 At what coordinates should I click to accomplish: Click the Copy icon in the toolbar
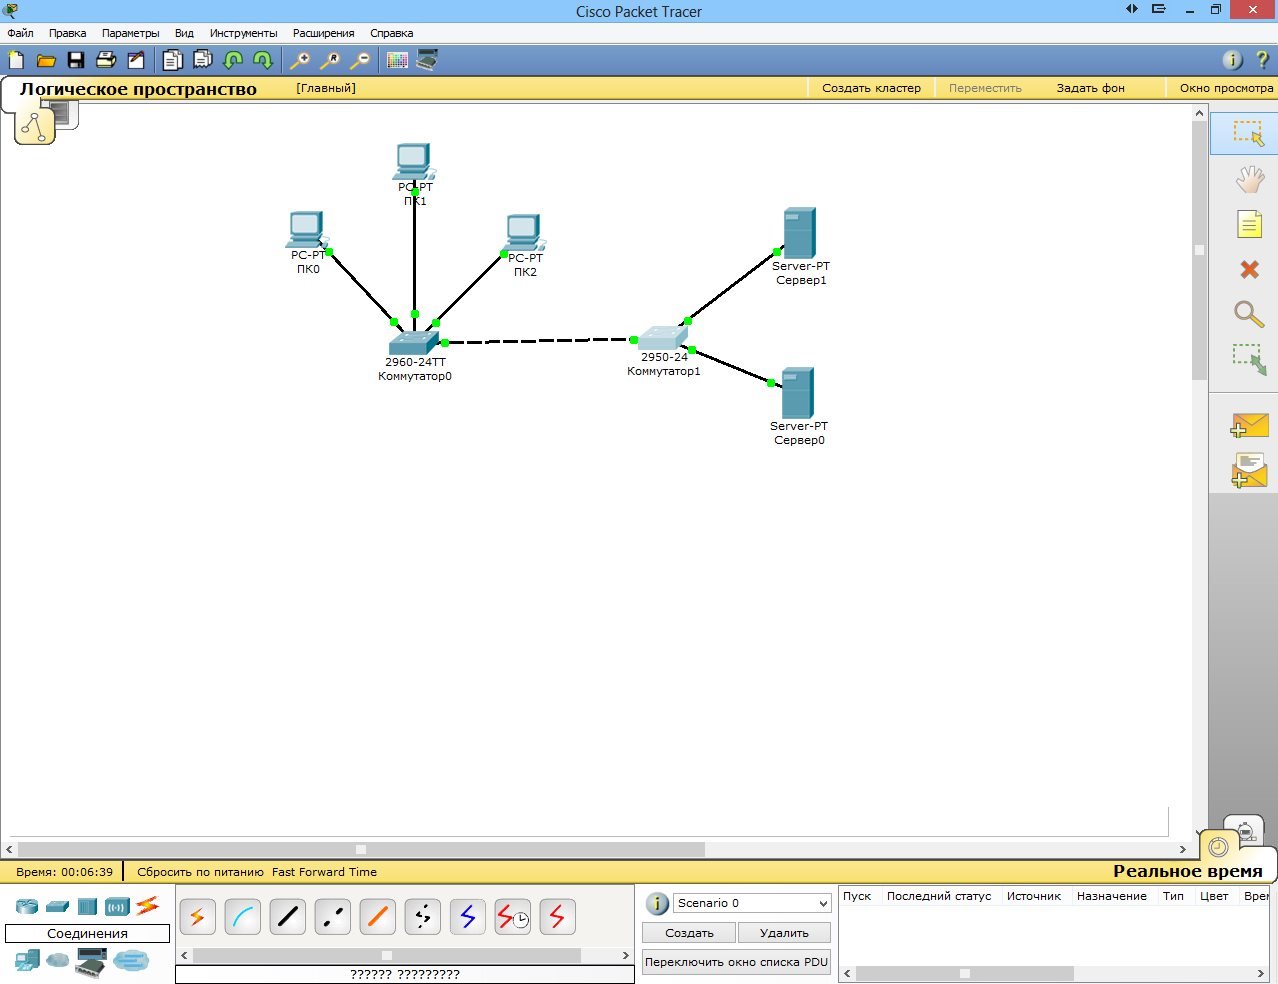pyautogui.click(x=172, y=60)
